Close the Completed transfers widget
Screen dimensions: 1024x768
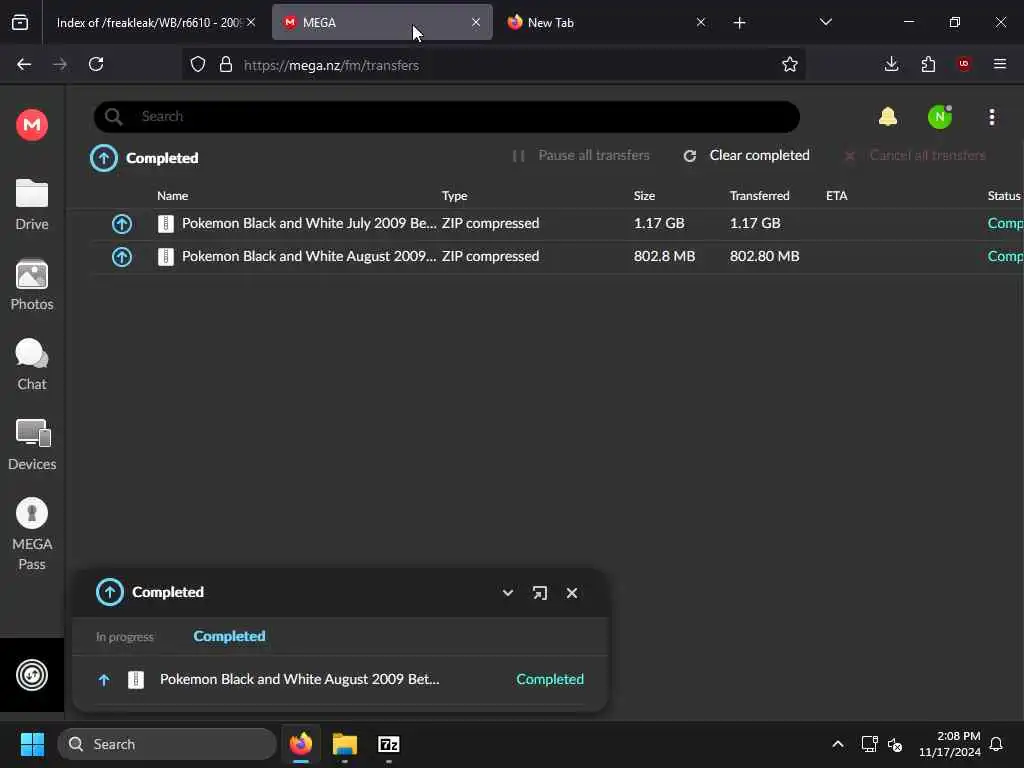click(x=572, y=592)
